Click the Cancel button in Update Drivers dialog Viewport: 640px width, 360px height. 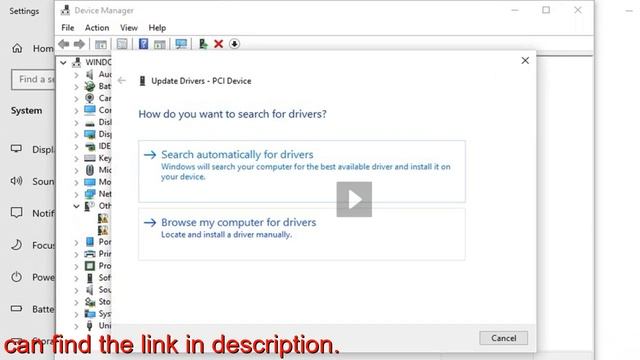click(x=503, y=338)
